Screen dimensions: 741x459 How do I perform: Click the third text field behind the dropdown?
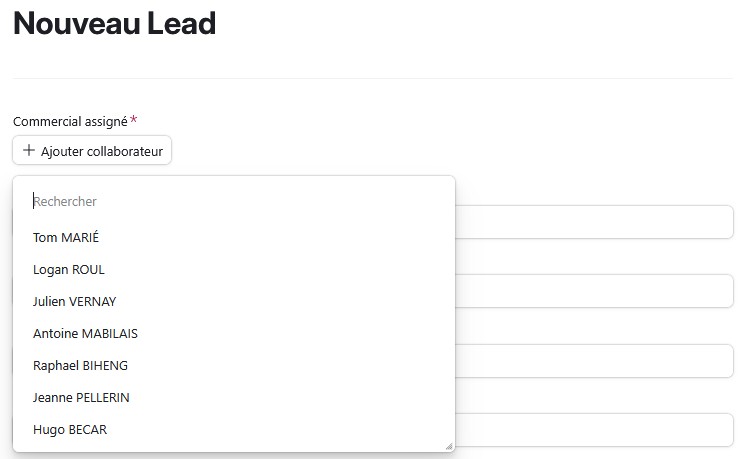(x=594, y=361)
